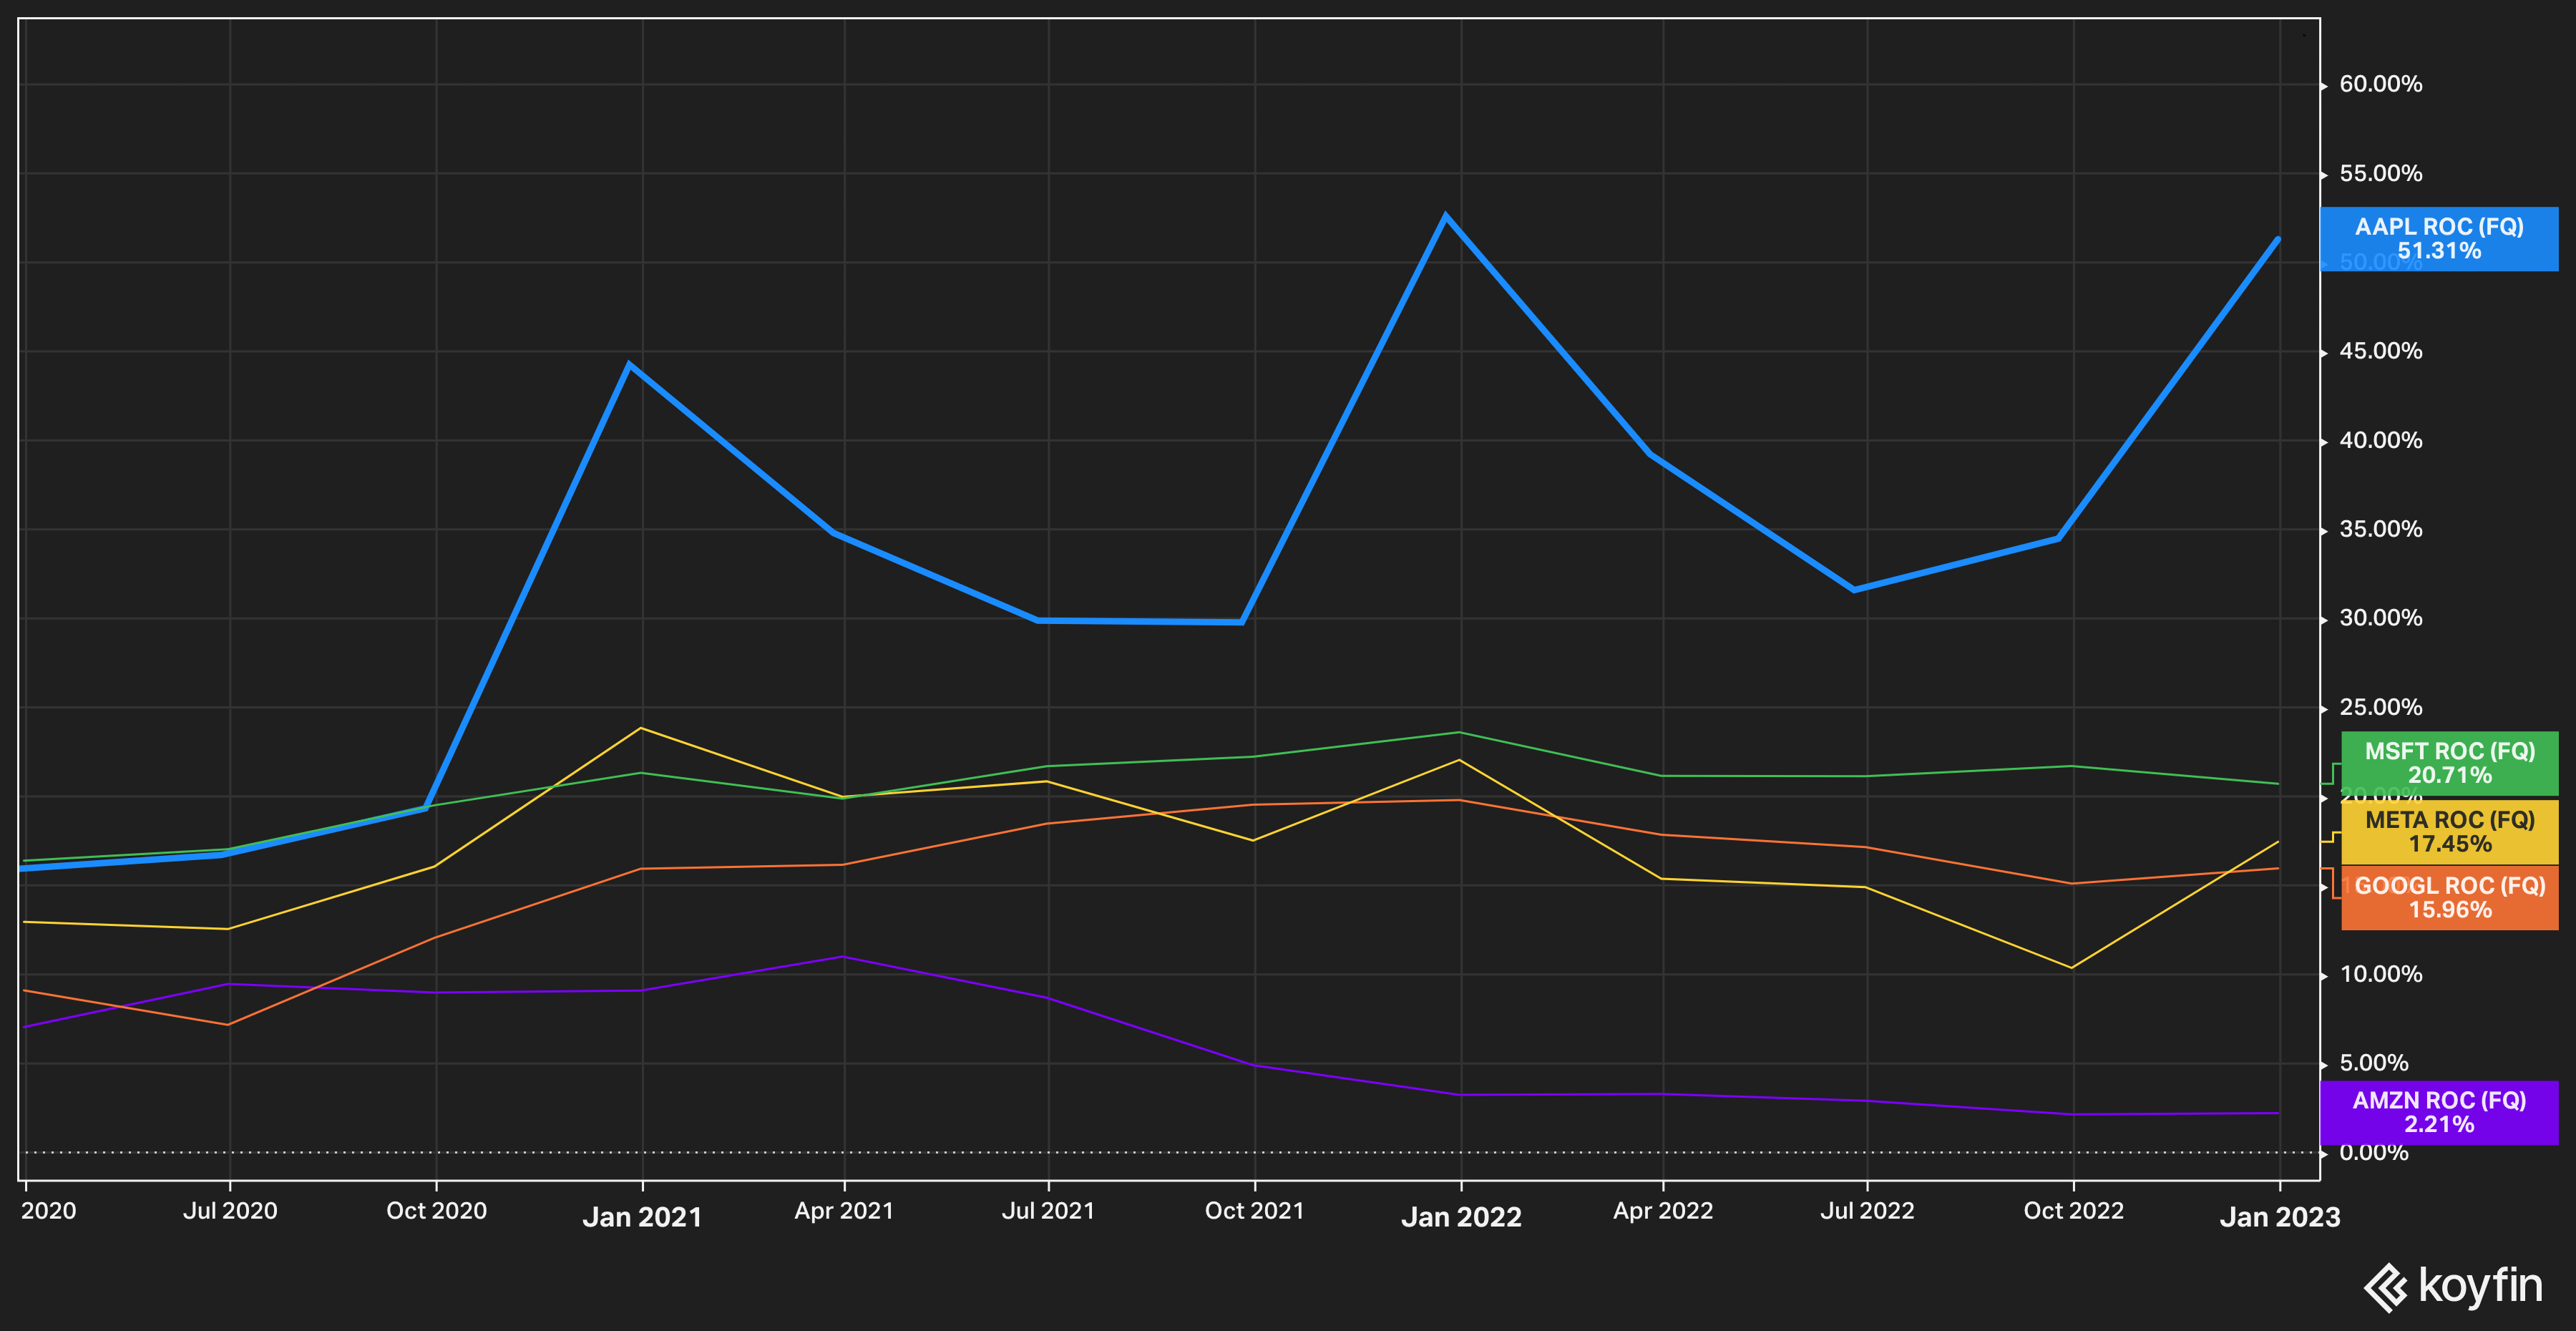The image size is (2576, 1331).
Task: Click the 60.00% y-axis label
Action: (x=2380, y=84)
